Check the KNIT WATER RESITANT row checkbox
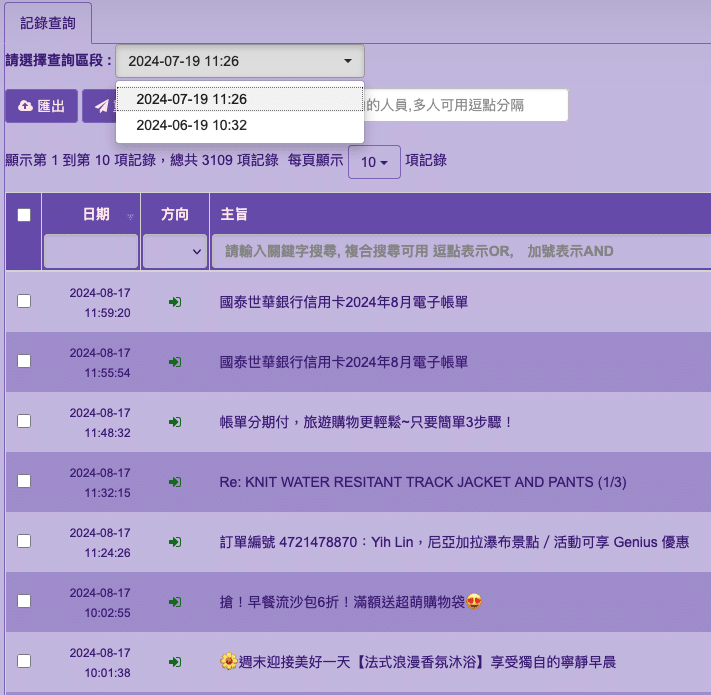Screen dimensions: 711x695 pos(24,481)
